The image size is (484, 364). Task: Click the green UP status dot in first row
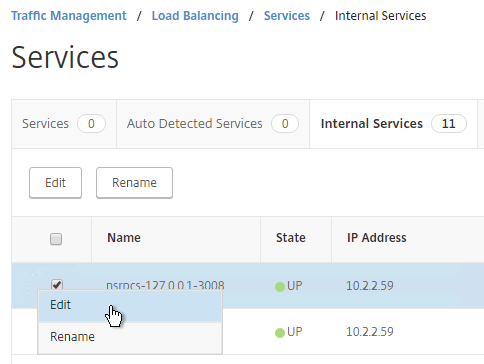click(x=280, y=287)
